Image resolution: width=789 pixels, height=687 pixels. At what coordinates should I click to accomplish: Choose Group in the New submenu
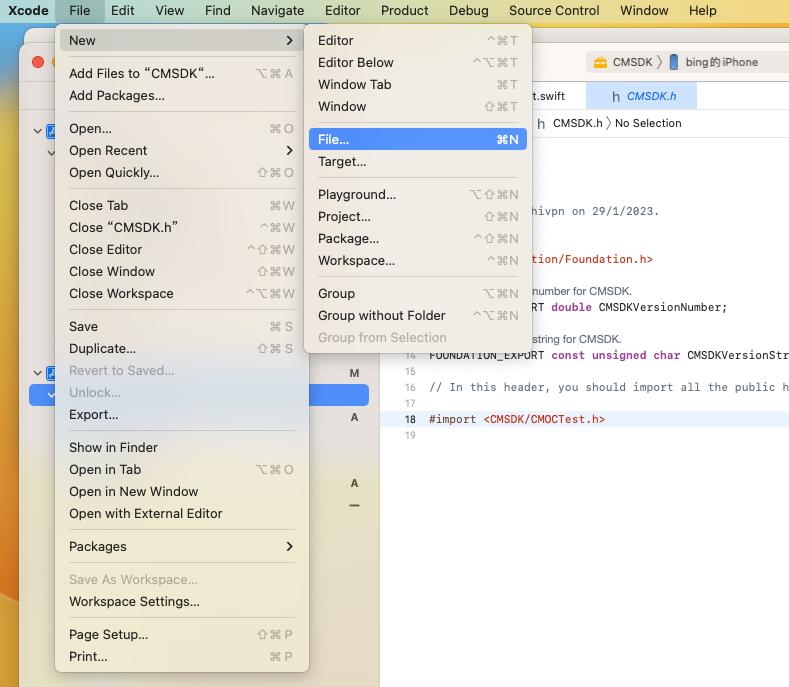pyautogui.click(x=418, y=293)
